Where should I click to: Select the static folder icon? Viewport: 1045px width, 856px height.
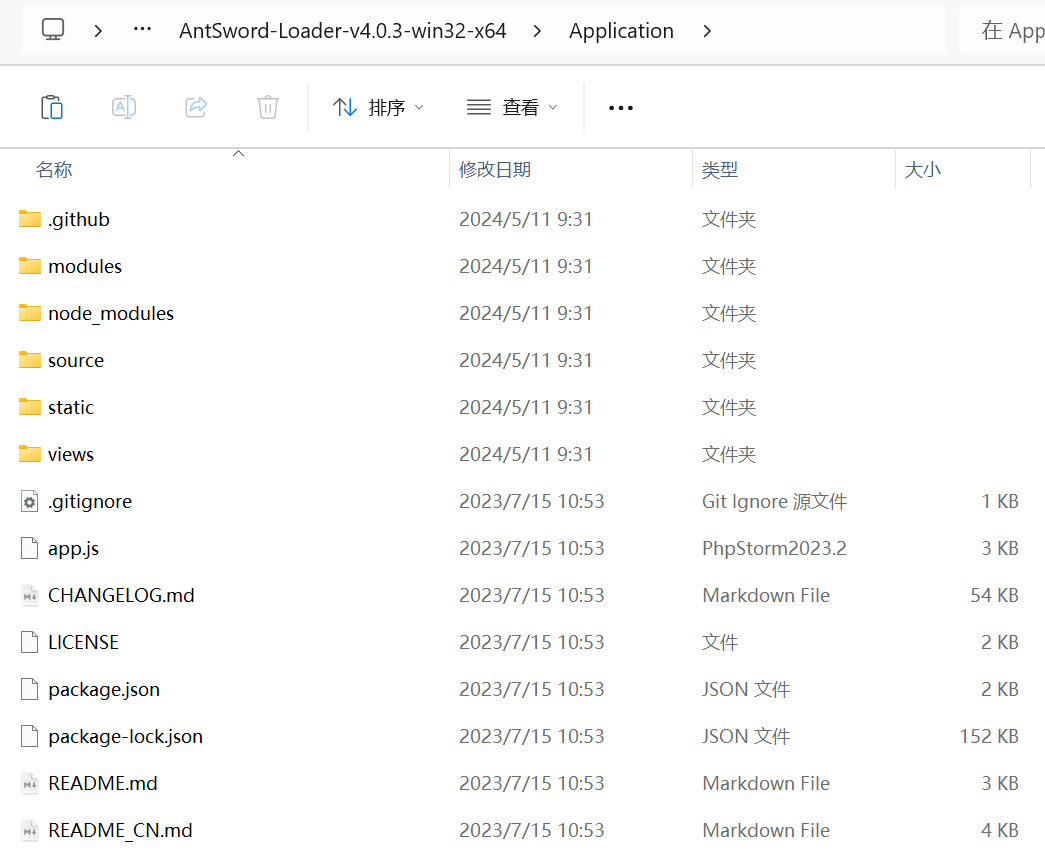(x=29, y=407)
